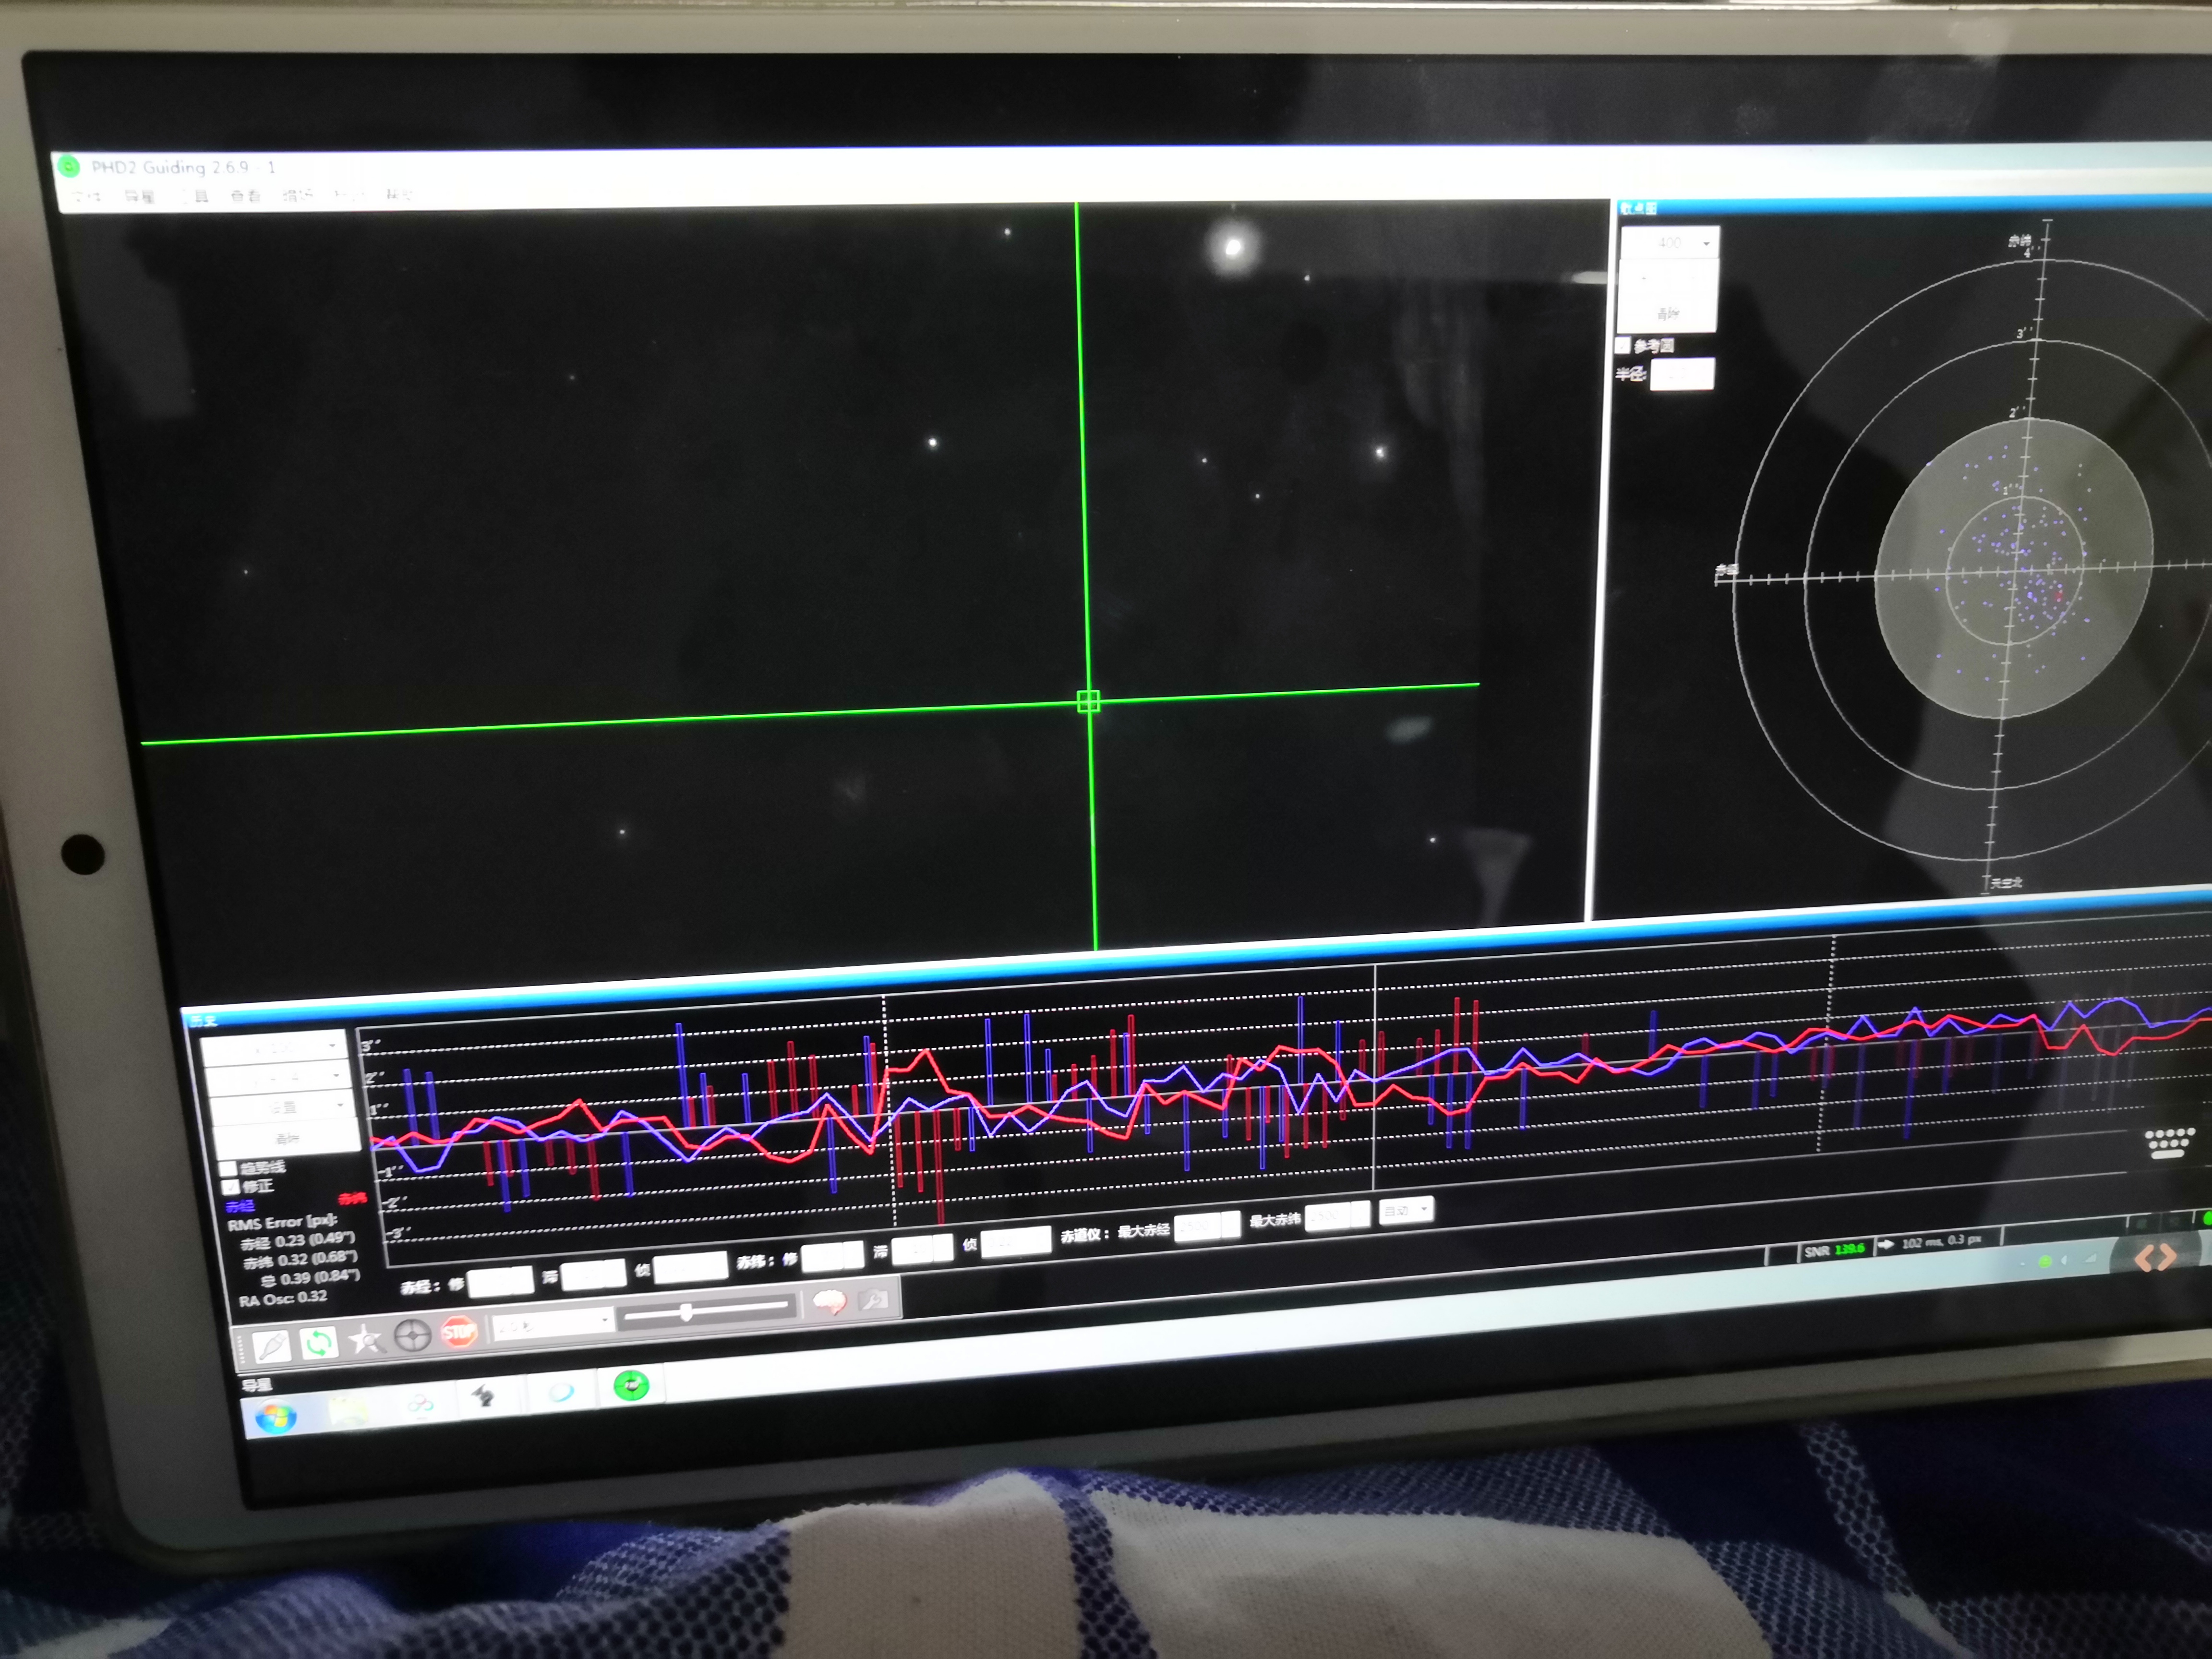Open the 自动 Dec guide mode dropdown
This screenshot has width=2212, height=1659.
pos(1406,1210)
